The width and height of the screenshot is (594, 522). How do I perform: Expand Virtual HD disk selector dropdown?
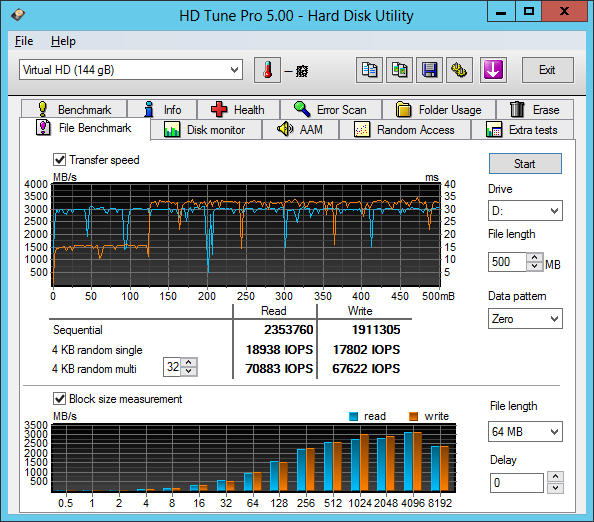[234, 70]
